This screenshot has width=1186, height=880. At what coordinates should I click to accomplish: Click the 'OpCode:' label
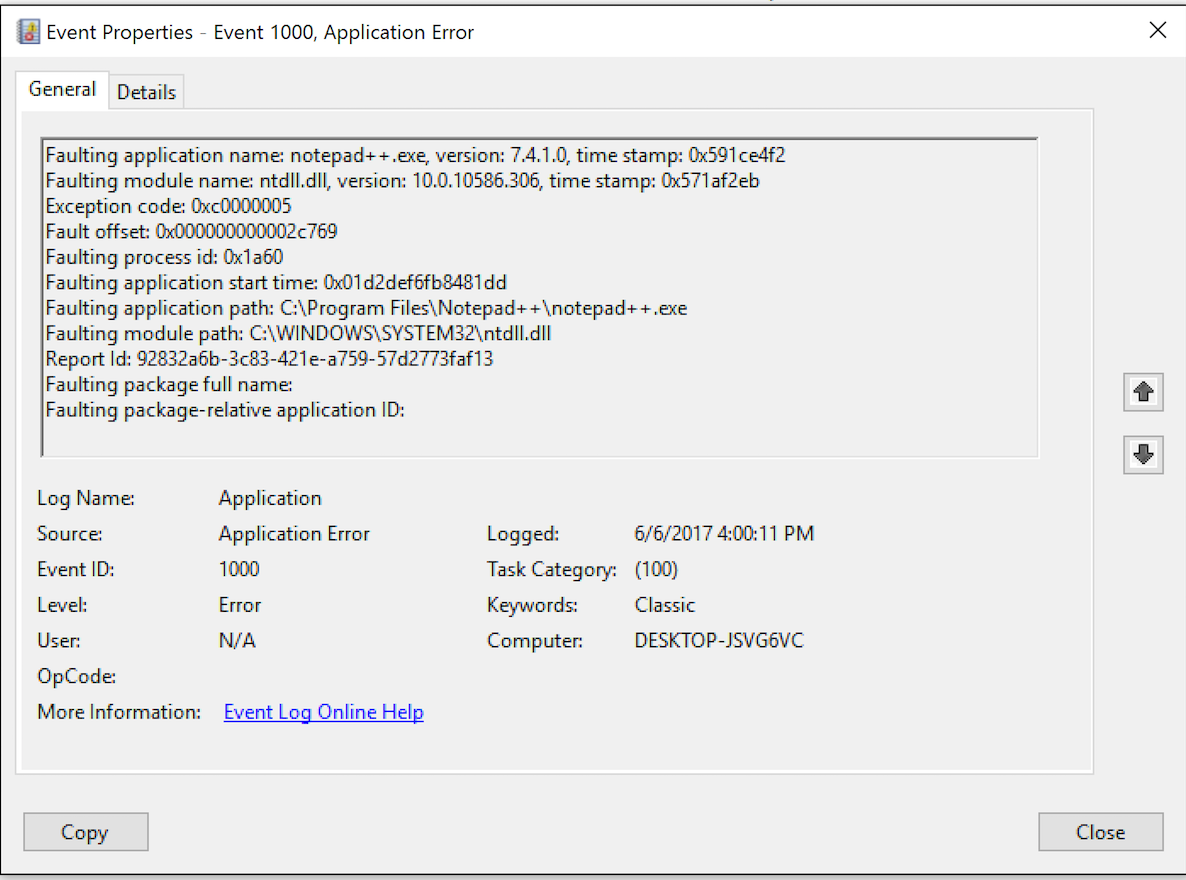(76, 676)
